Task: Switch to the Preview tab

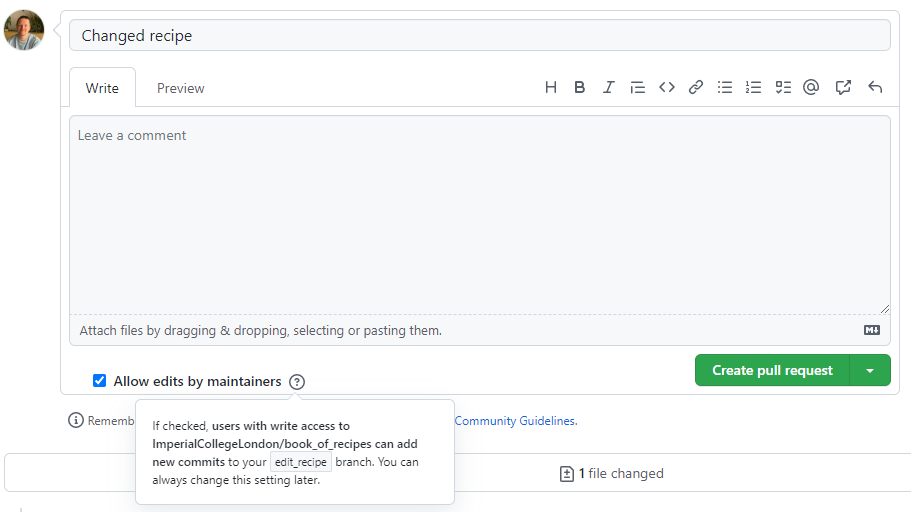Action: pyautogui.click(x=181, y=88)
